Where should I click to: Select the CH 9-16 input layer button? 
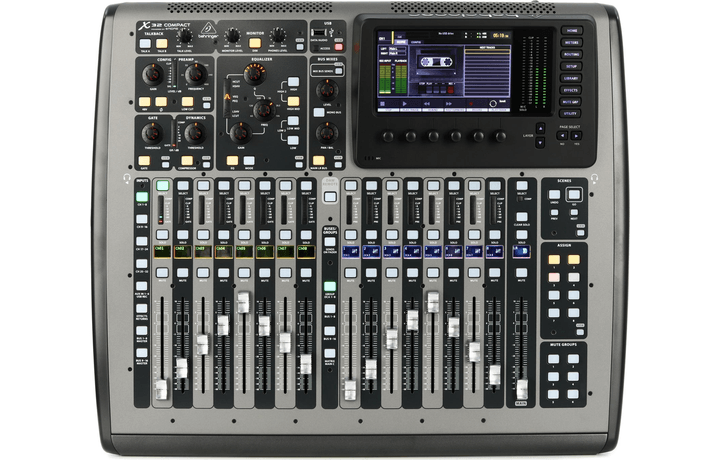(142, 219)
